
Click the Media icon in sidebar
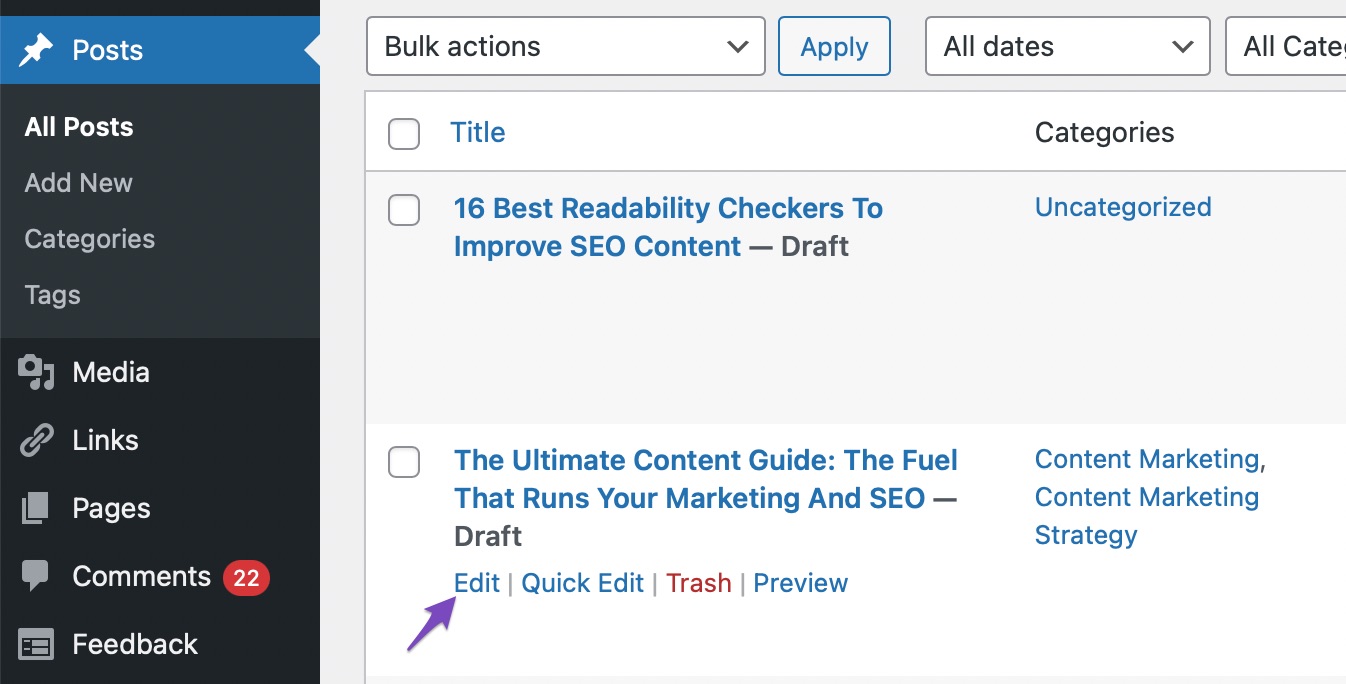click(x=36, y=372)
